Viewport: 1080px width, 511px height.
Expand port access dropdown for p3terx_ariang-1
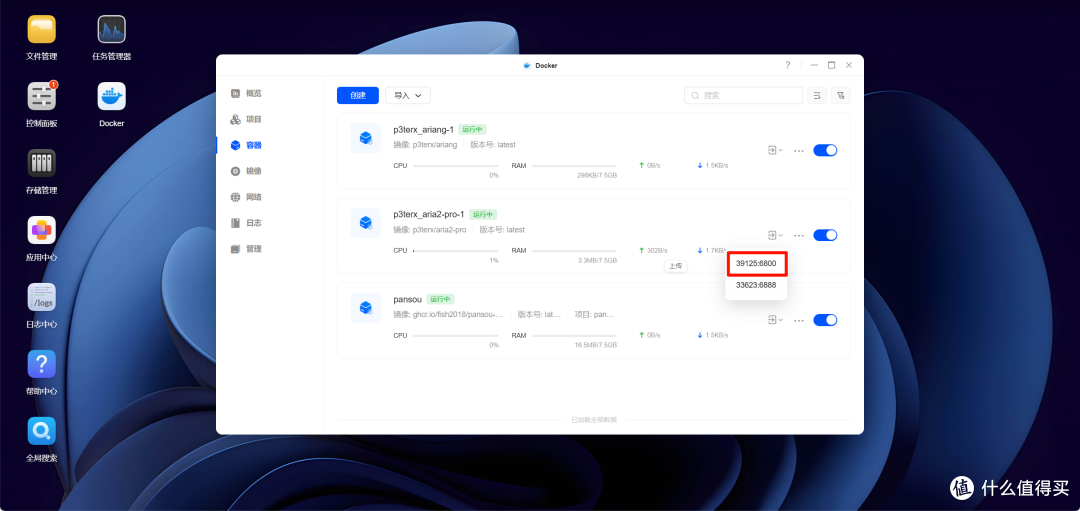(x=775, y=150)
